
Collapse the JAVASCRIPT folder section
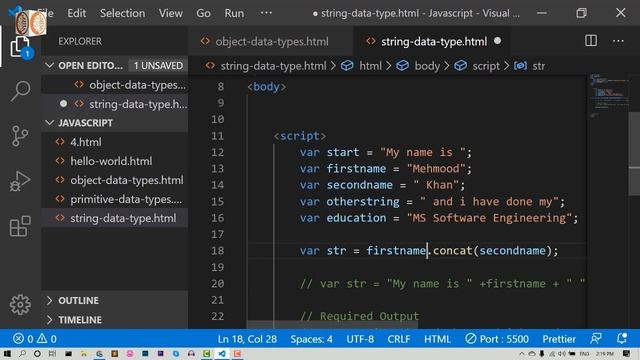click(49, 122)
